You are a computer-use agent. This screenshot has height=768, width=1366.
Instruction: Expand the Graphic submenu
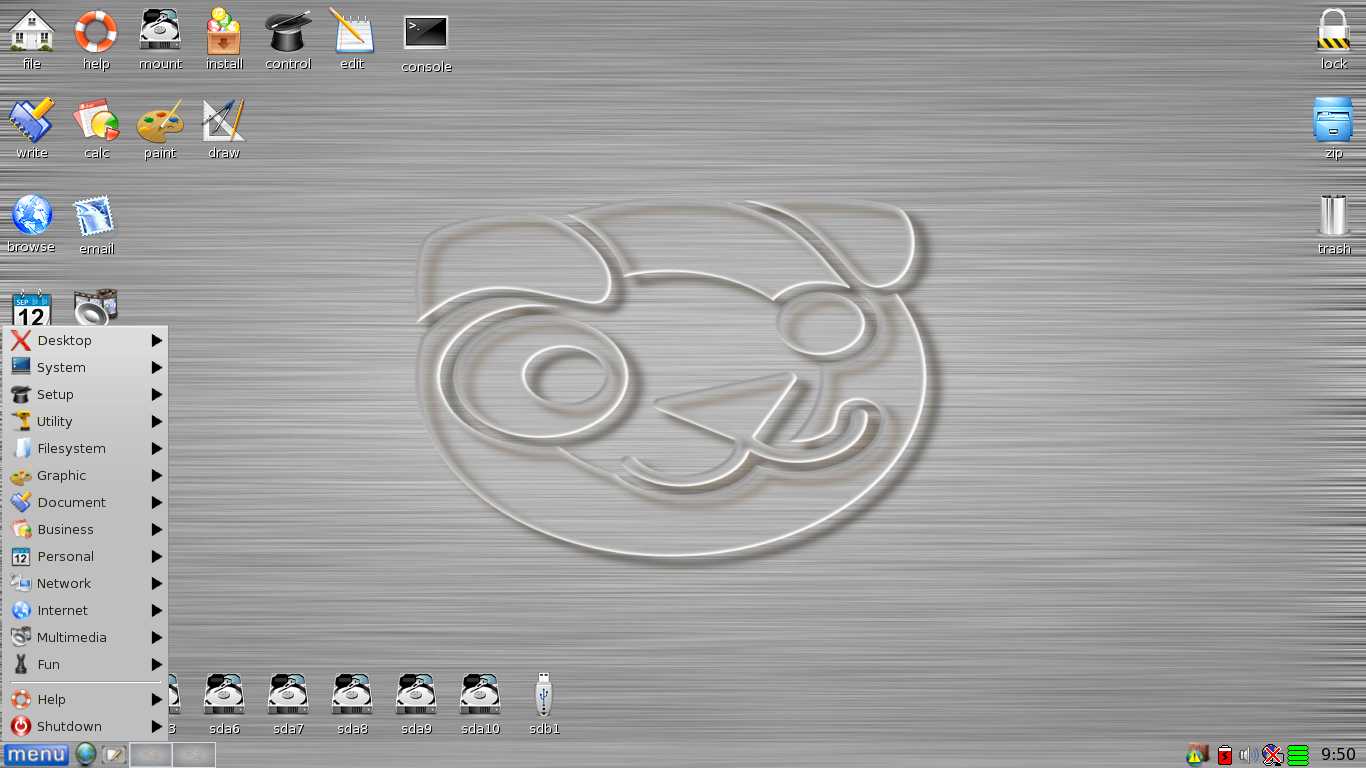[x=86, y=476]
